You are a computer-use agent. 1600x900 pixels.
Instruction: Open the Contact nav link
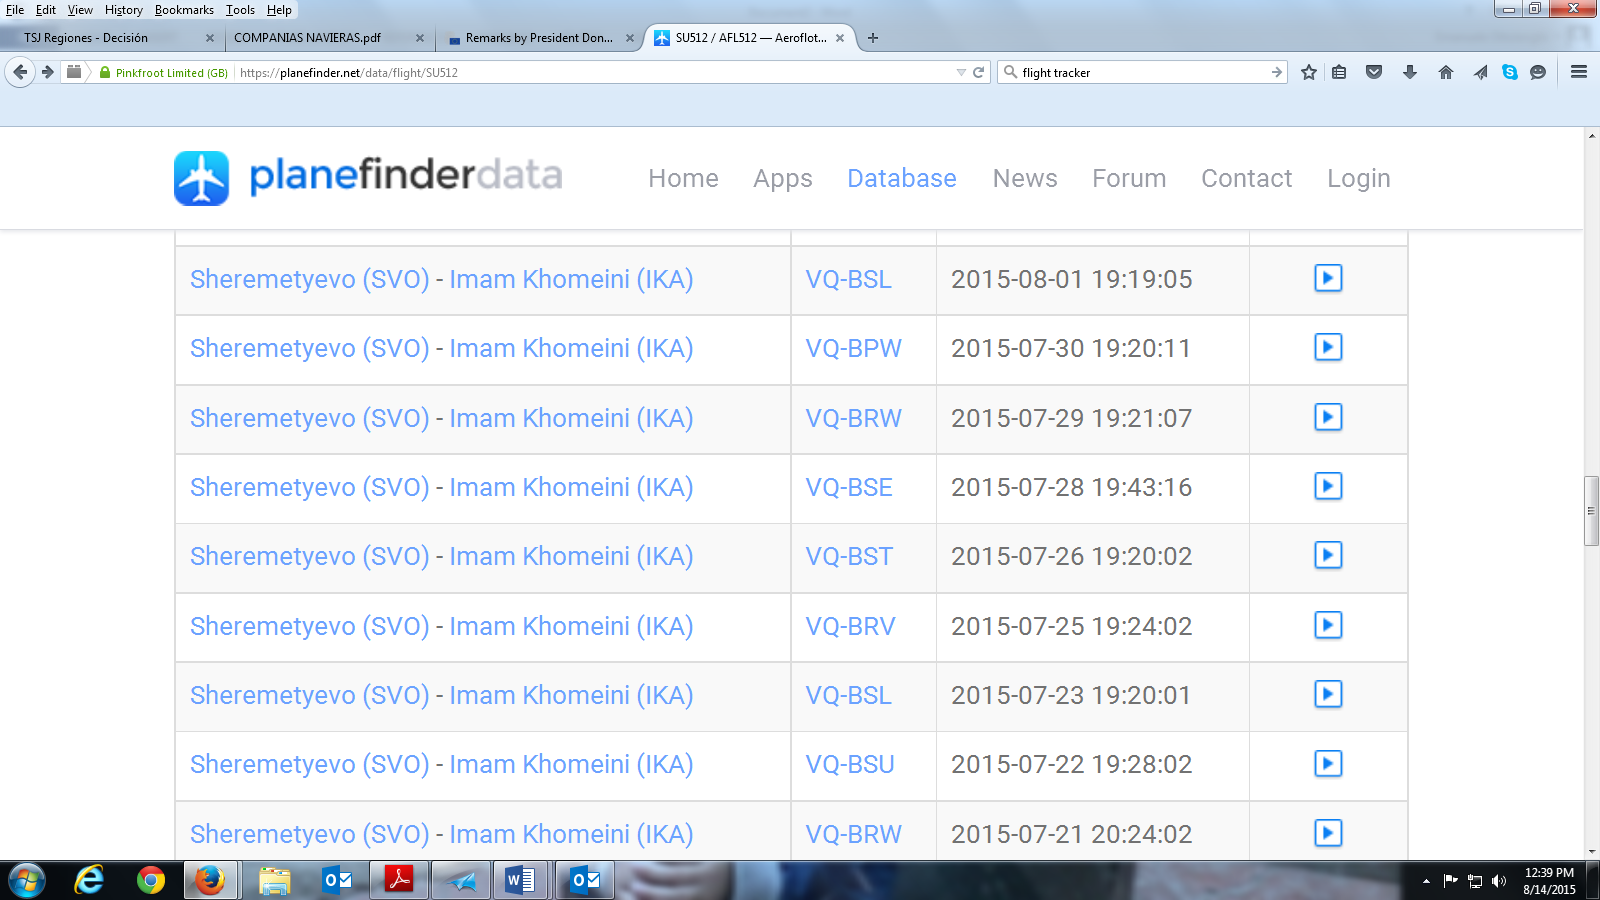coord(1246,178)
